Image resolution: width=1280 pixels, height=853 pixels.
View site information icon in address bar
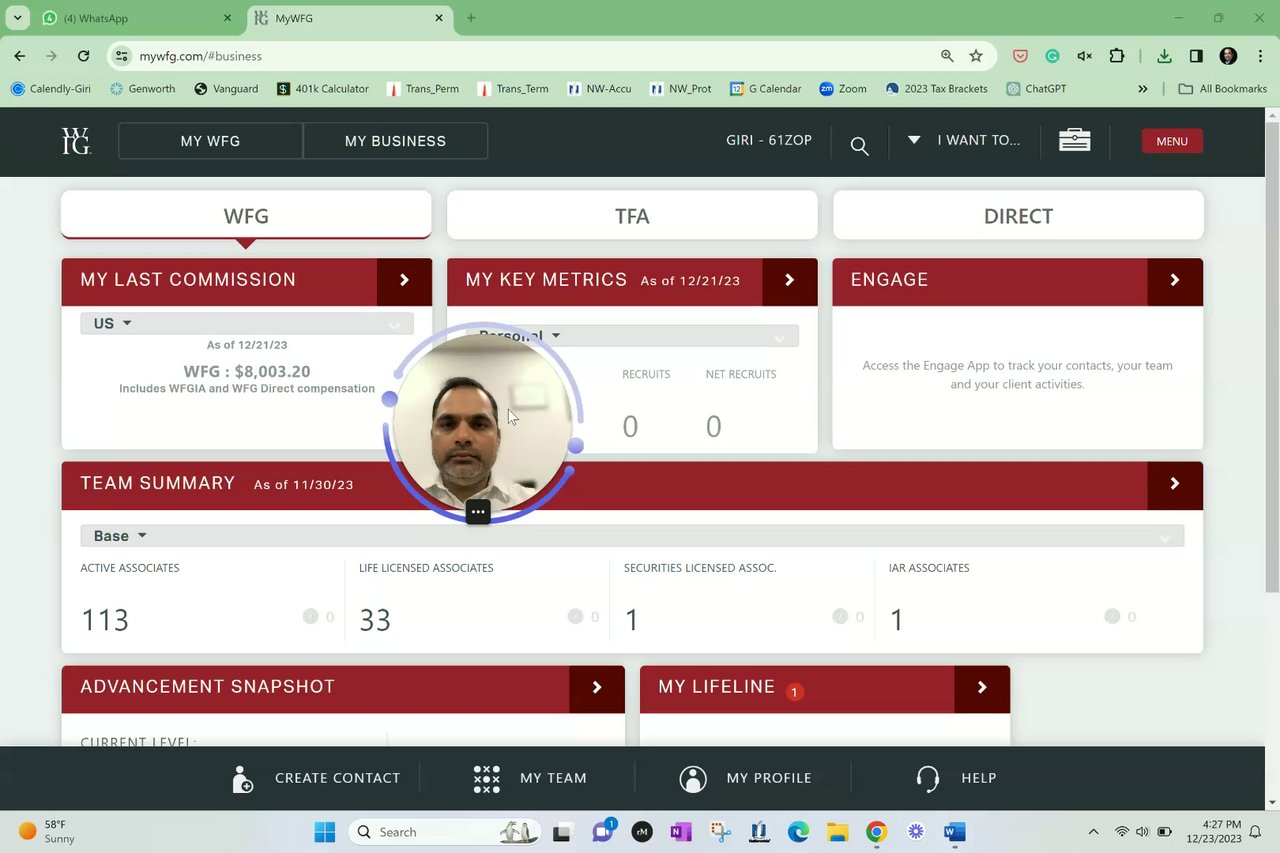(x=121, y=56)
